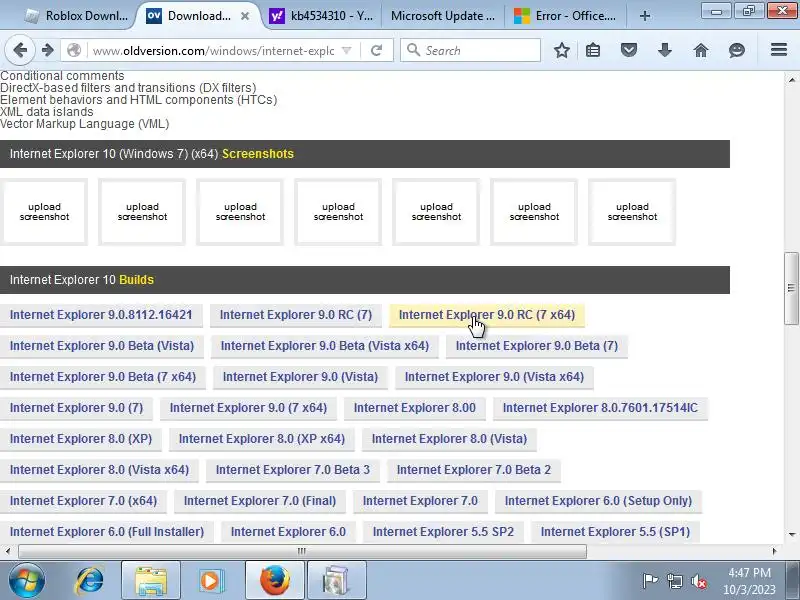Open Internet Explorer 8.00 link
The height and width of the screenshot is (600, 800).
point(415,408)
